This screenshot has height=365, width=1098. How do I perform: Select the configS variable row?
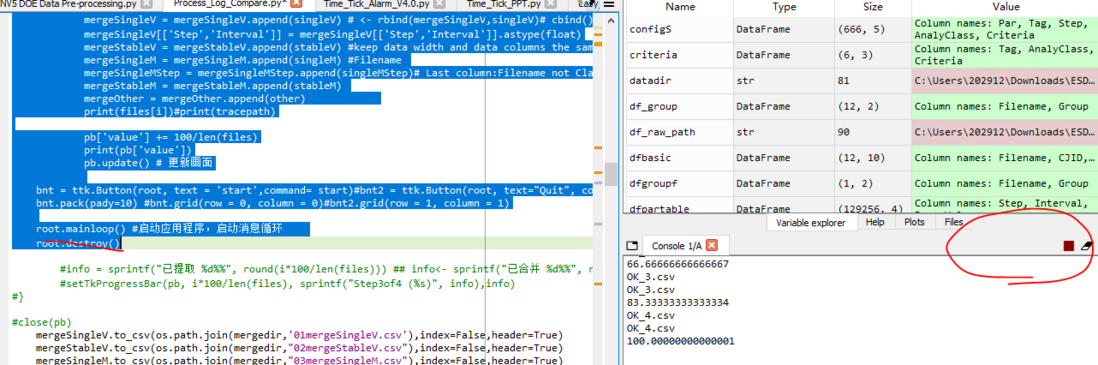tap(861, 29)
